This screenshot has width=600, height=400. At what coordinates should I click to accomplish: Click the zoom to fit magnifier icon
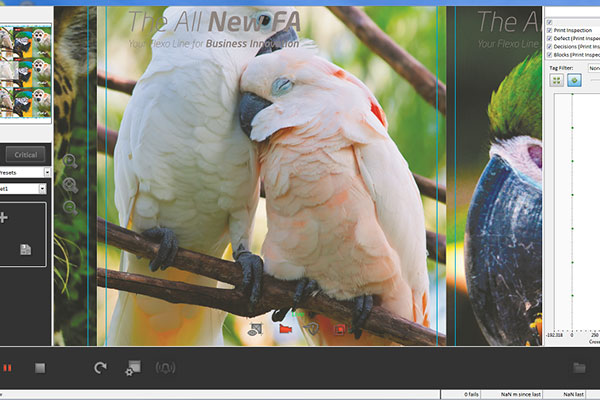[x=70, y=185]
